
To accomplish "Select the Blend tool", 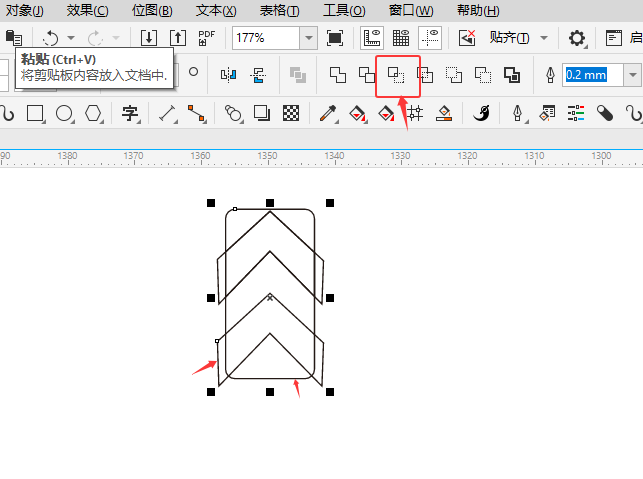I will tap(233, 113).
